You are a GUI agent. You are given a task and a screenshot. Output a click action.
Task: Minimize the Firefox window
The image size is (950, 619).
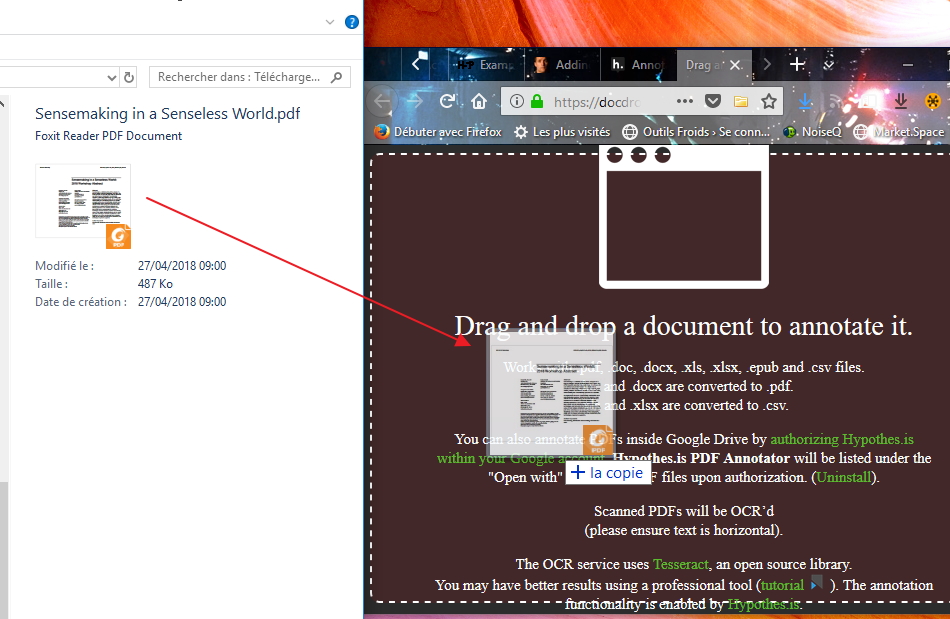(x=908, y=64)
